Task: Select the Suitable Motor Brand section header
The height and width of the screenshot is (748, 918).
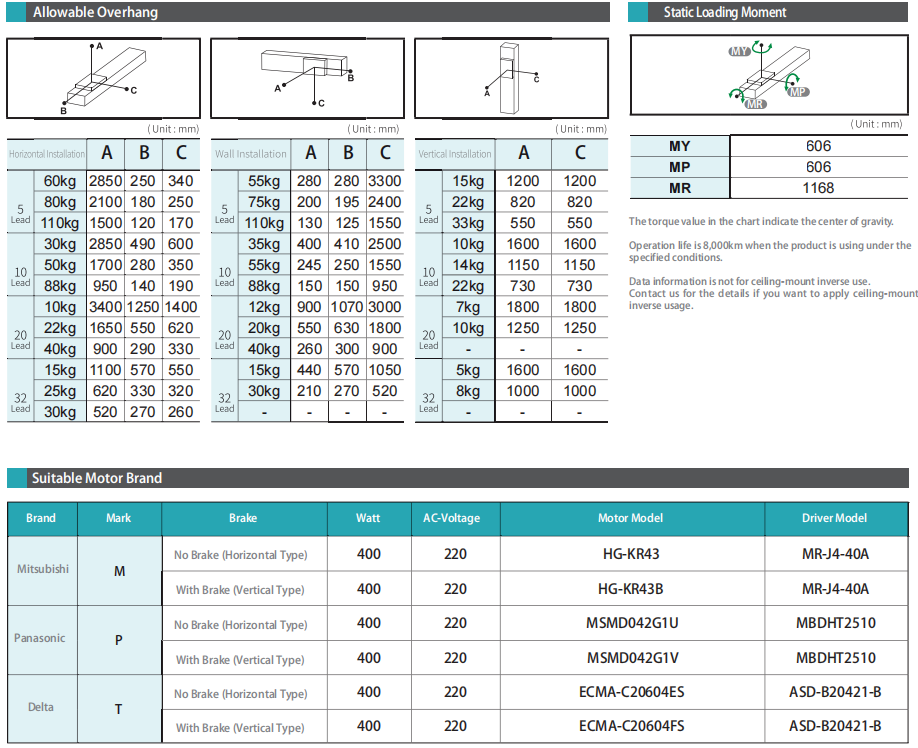Action: 97,478
